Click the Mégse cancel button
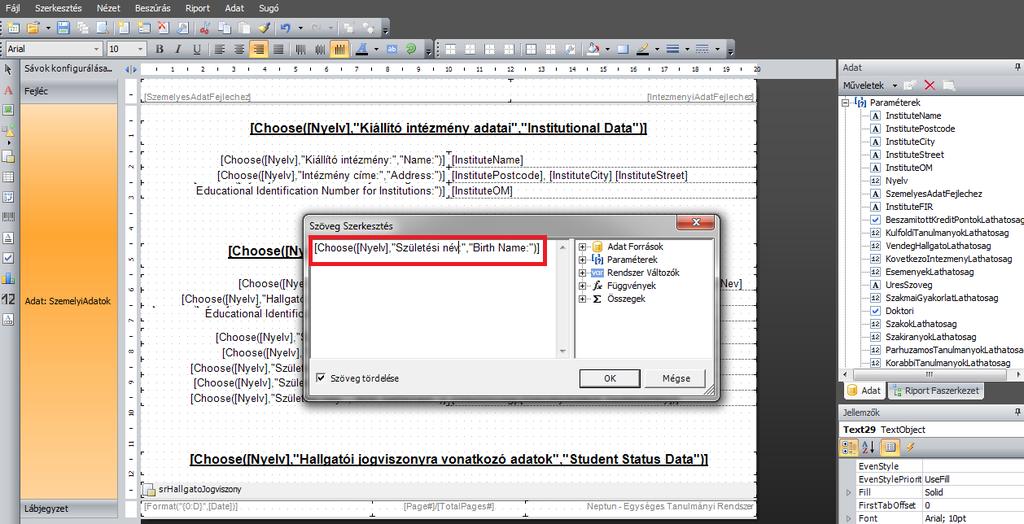The width and height of the screenshot is (1024, 524). (675, 378)
